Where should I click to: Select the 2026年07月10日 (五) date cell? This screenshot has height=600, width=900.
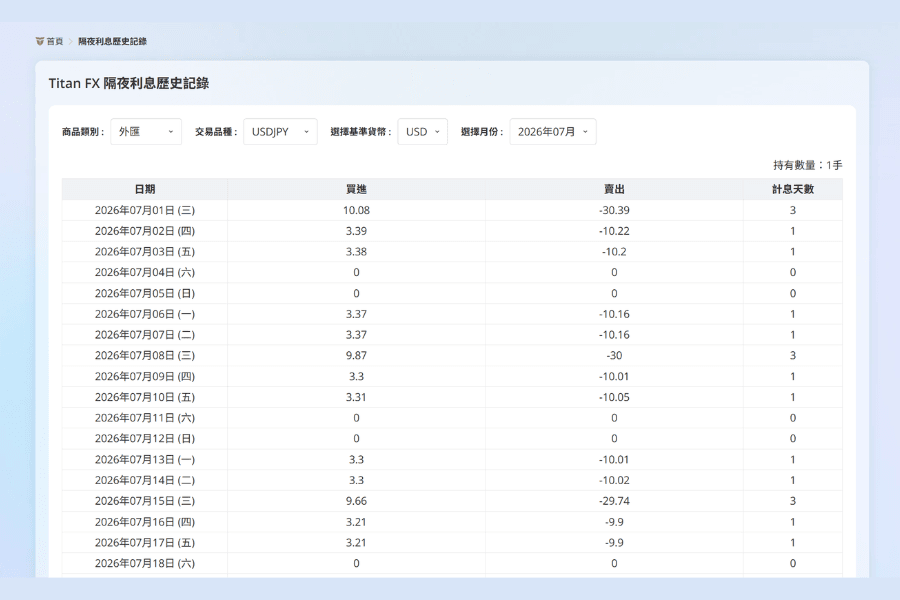[145, 397]
